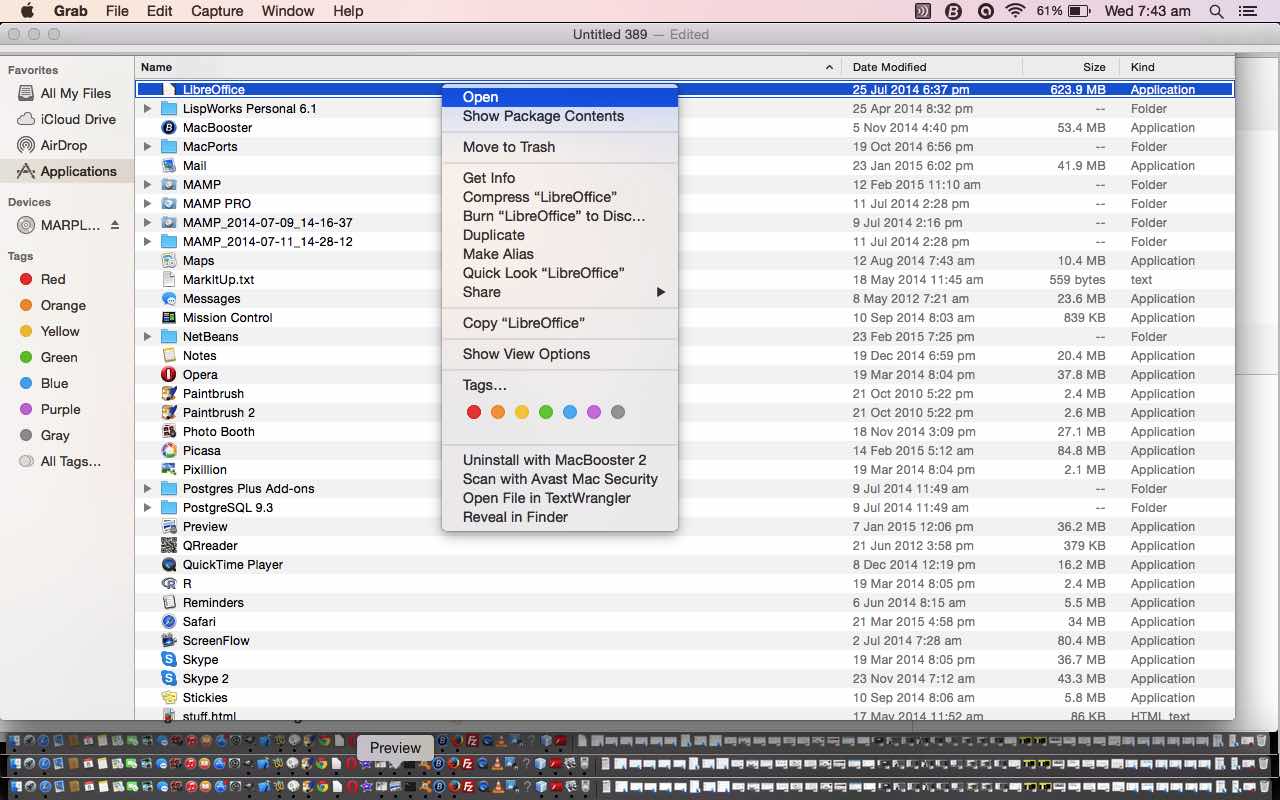Screen dimensions: 1280x800
Task: Select All My Files in sidebar
Action: (x=66, y=93)
